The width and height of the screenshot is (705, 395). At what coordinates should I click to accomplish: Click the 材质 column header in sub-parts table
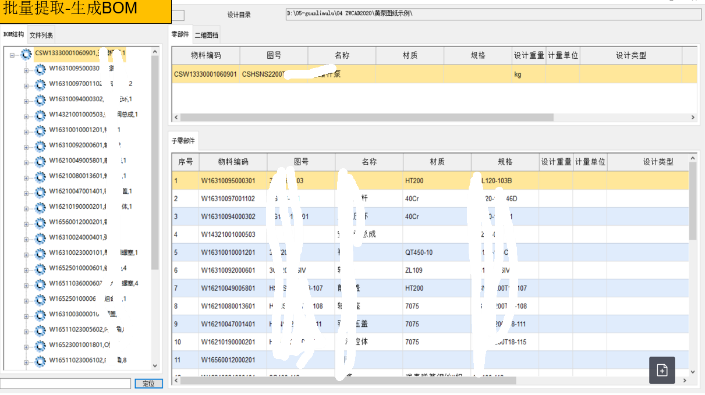point(437,162)
